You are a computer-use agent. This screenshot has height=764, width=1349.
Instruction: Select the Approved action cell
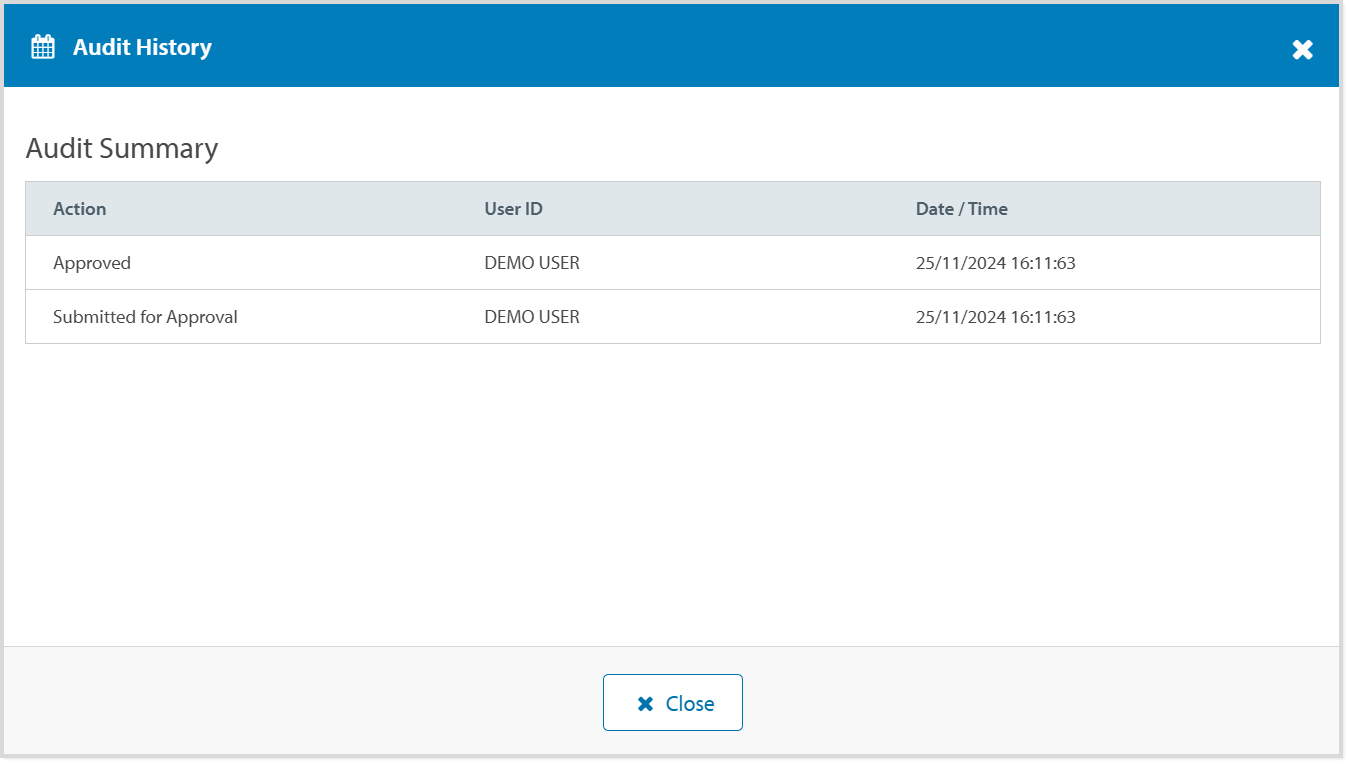(92, 263)
